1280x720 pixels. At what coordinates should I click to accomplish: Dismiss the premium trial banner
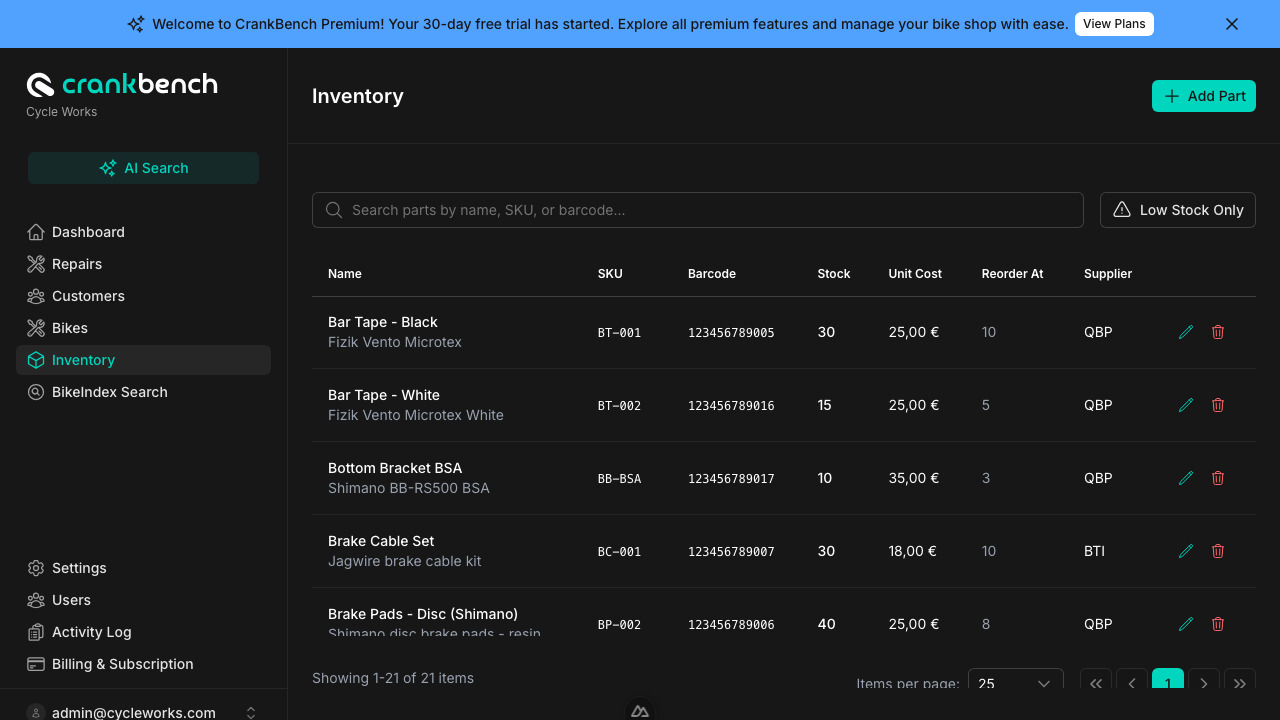coord(1232,24)
